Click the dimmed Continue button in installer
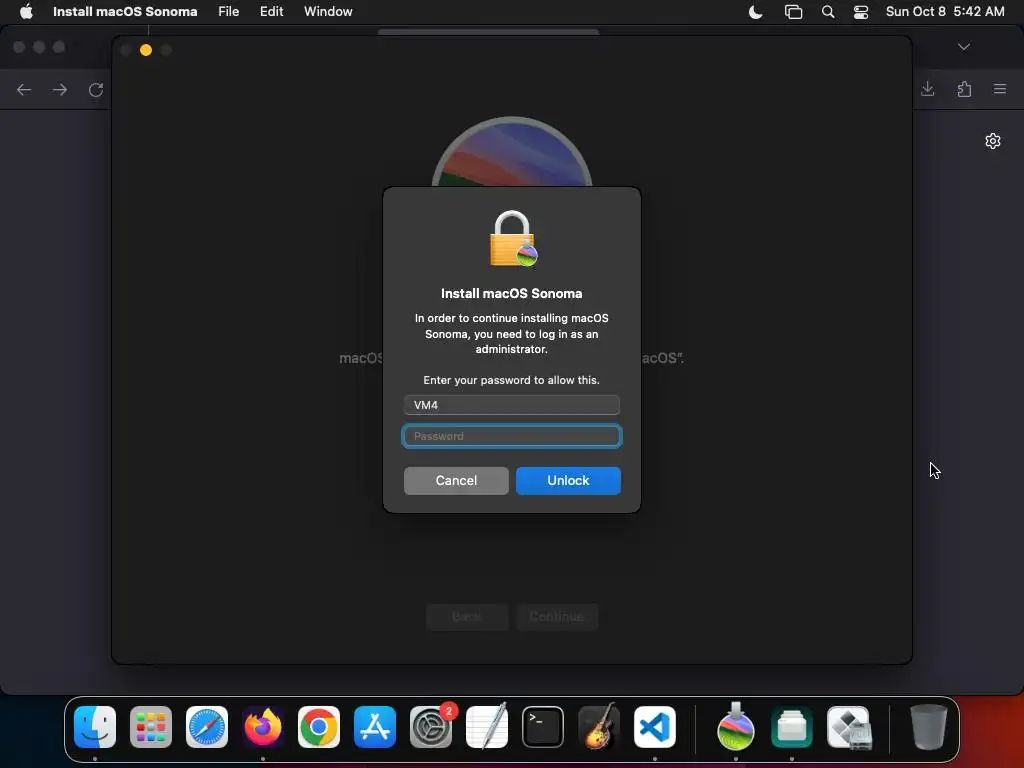The image size is (1024, 768). click(556, 616)
